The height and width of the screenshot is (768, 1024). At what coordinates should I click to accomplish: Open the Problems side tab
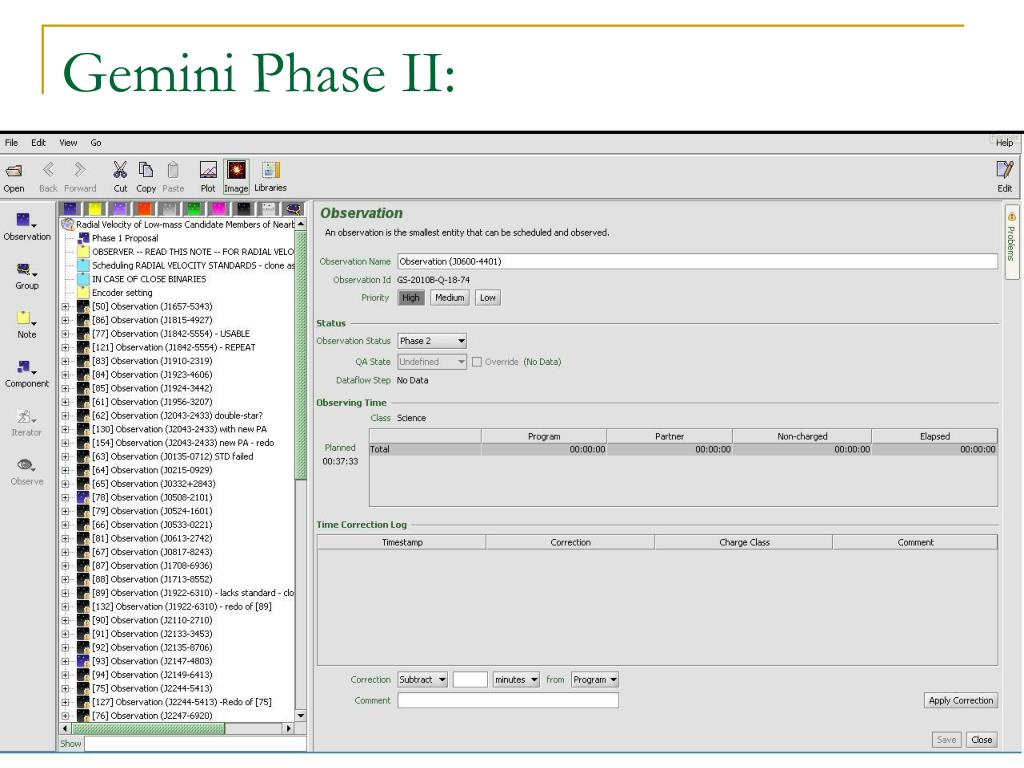click(x=1011, y=242)
